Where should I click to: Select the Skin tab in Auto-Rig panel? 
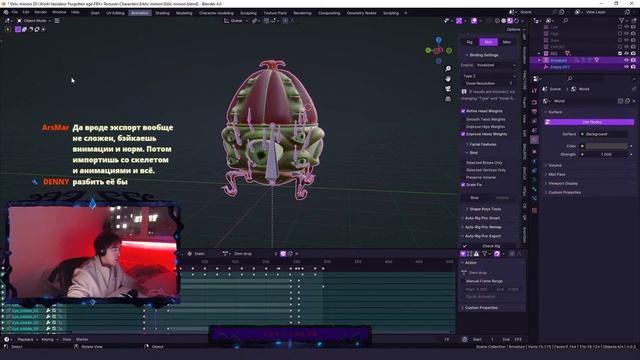click(x=488, y=42)
